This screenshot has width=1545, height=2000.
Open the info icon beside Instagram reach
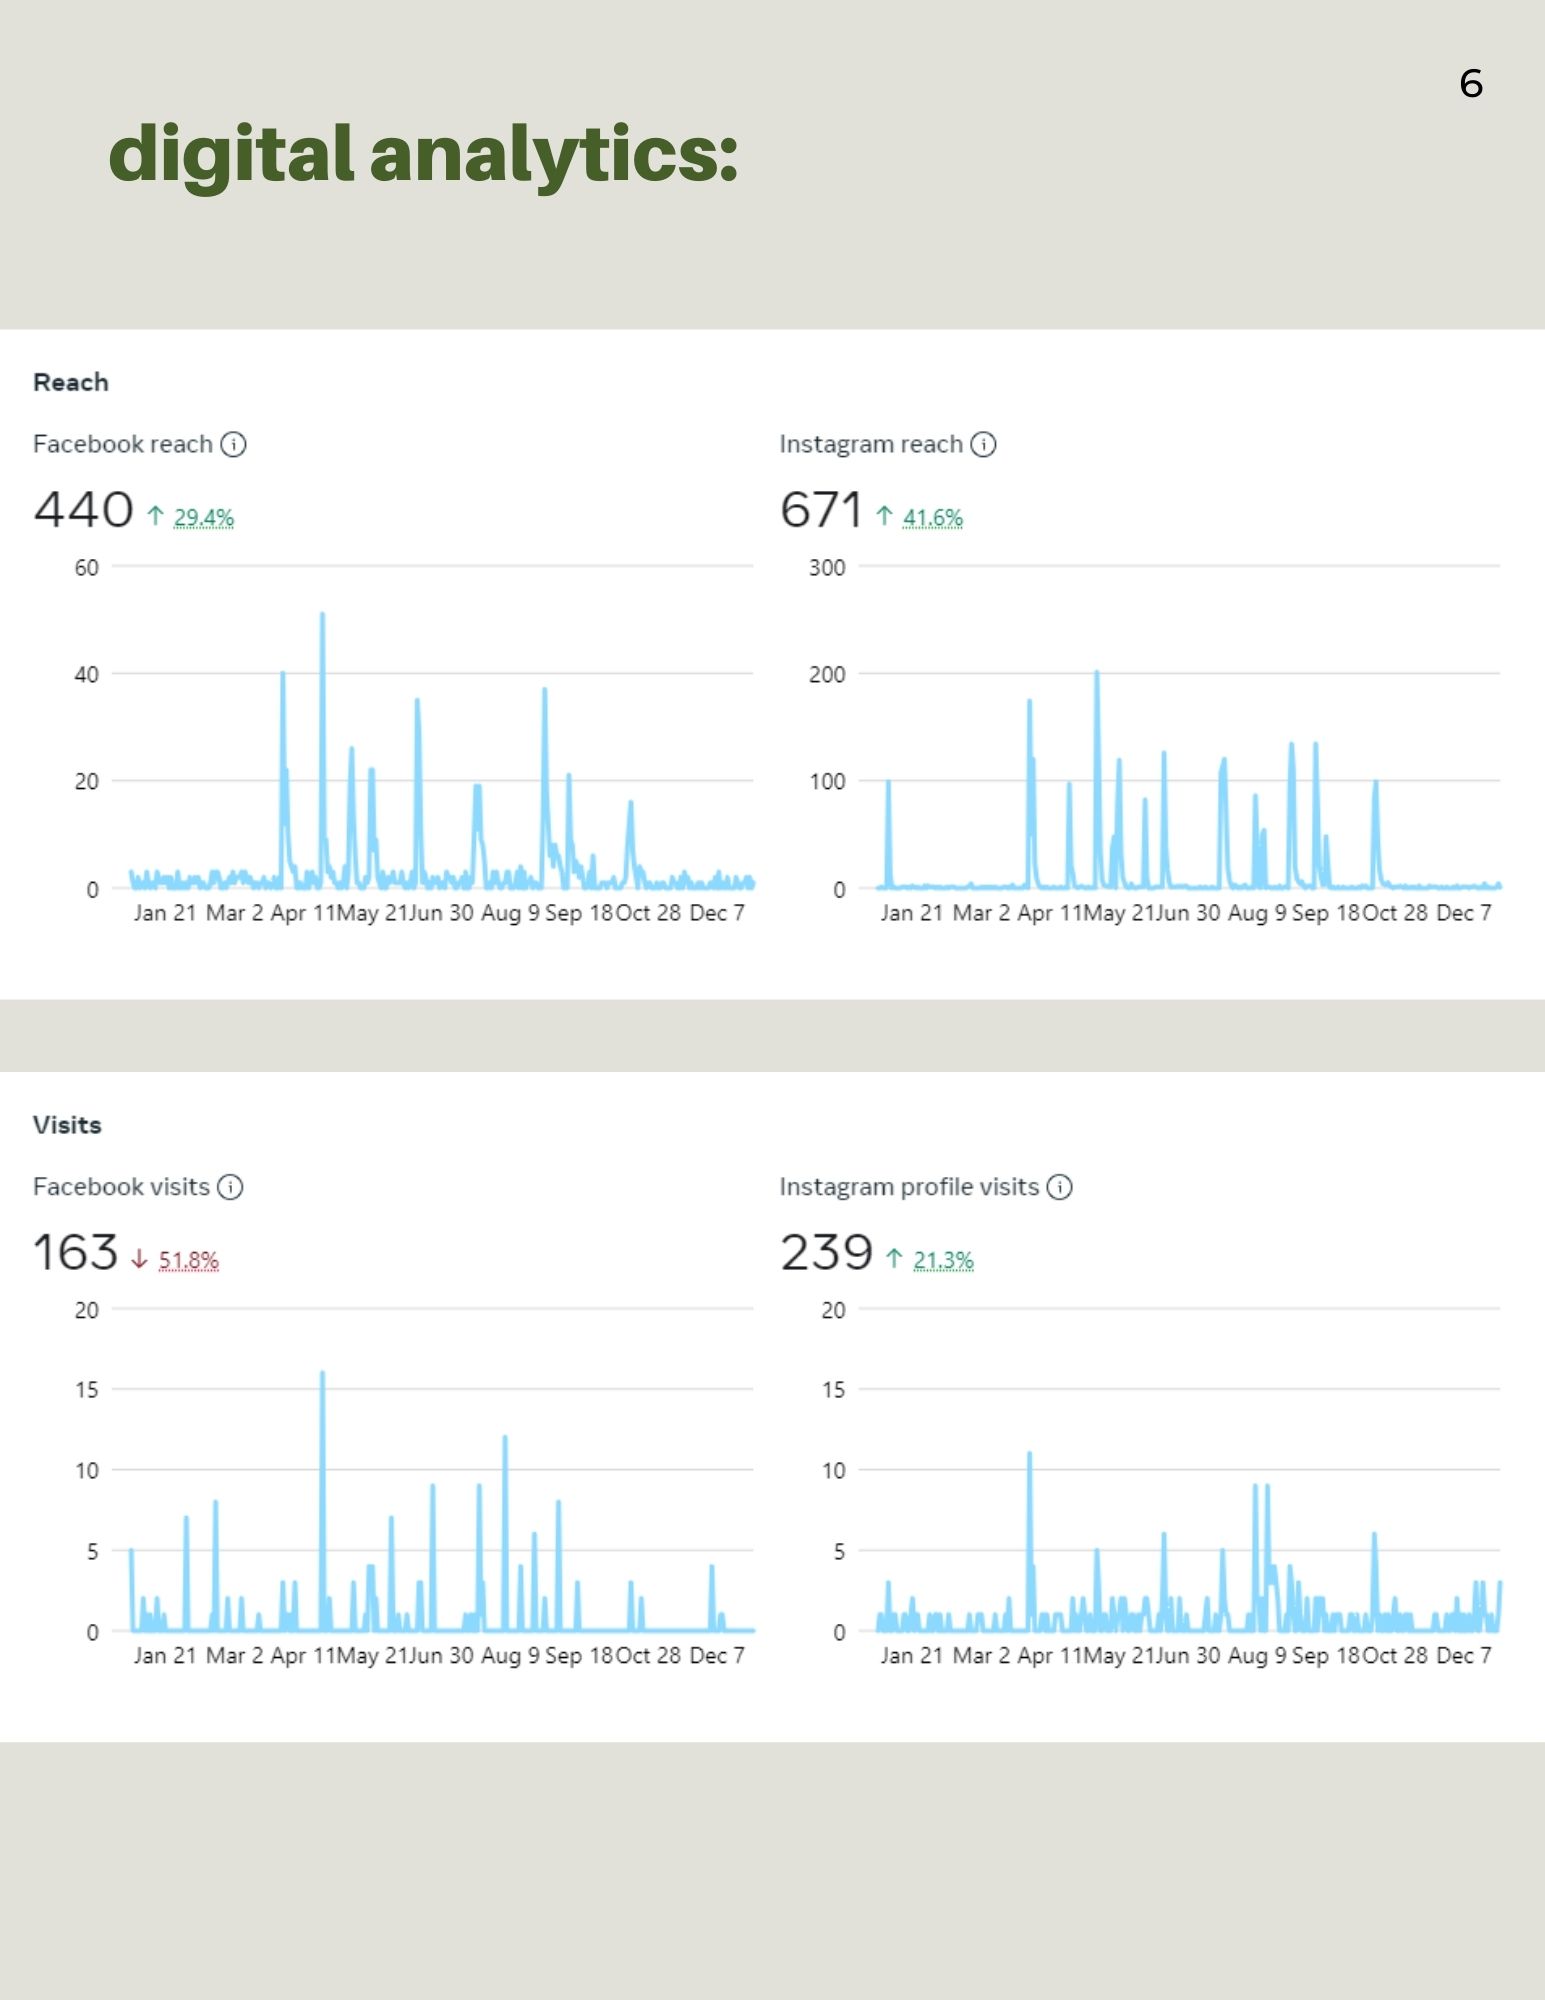point(983,444)
